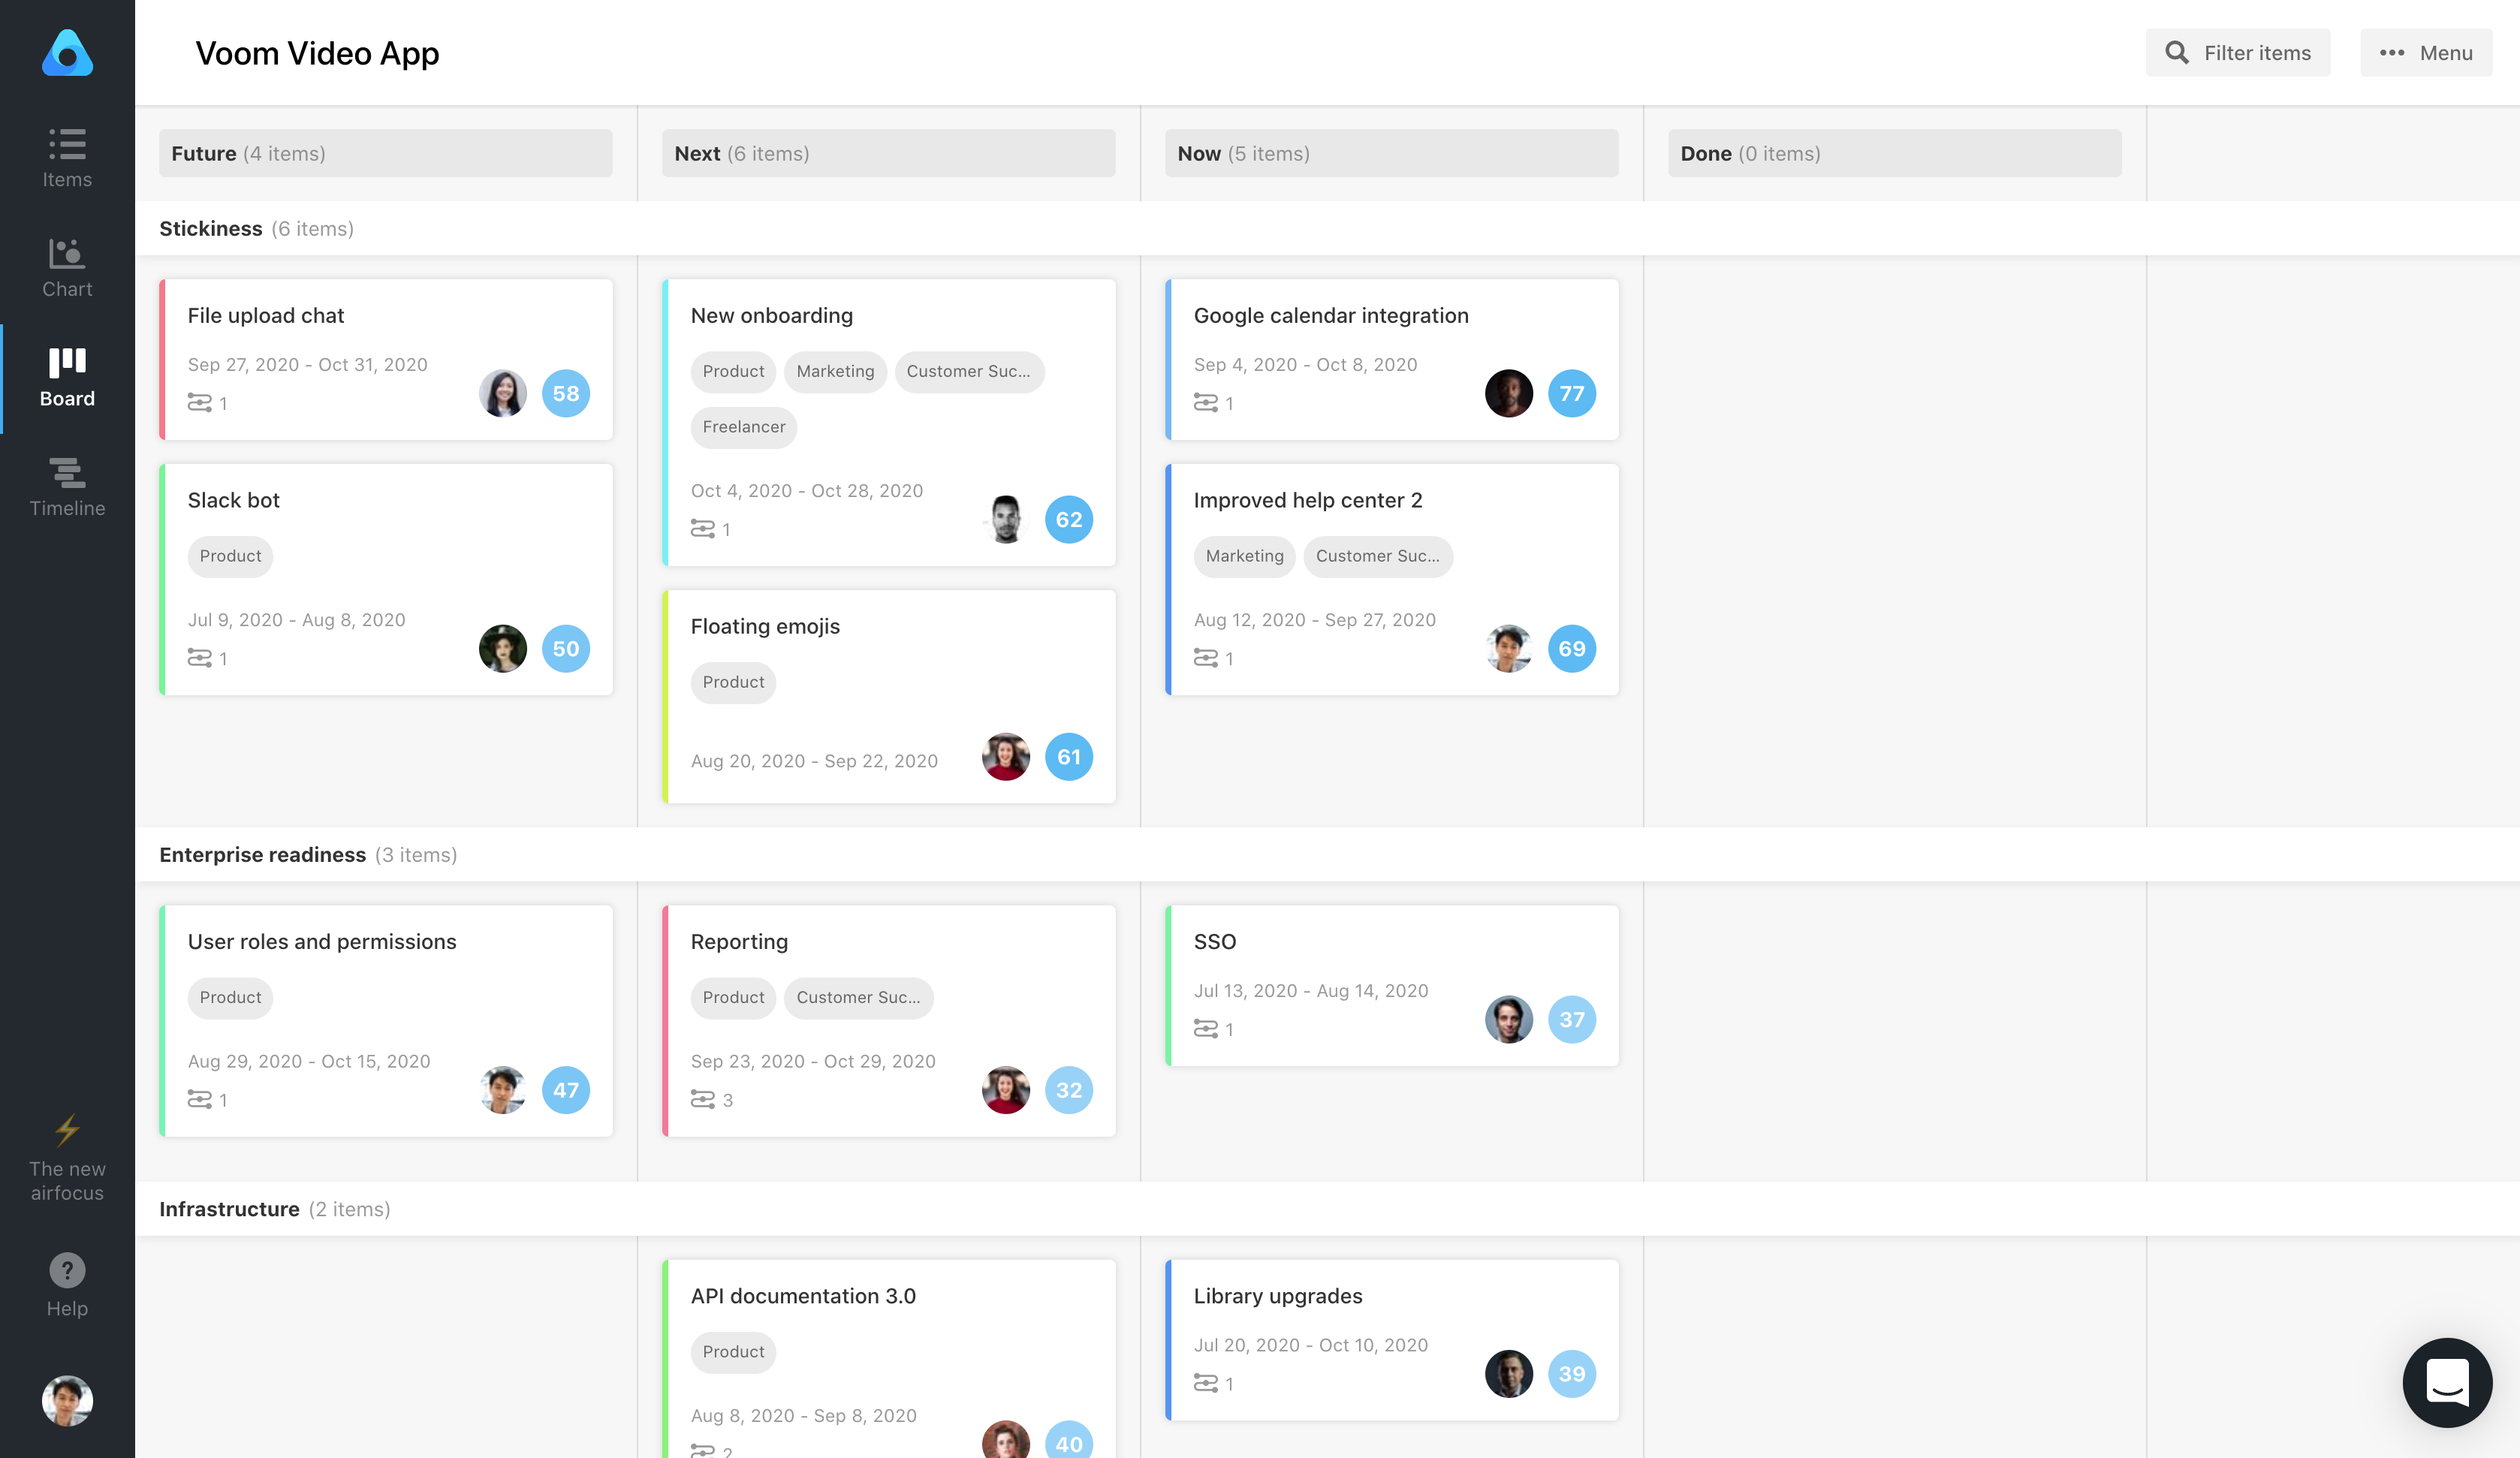Screen dimensions: 2520x1458
Task: Open the Intercom chat bubble
Action: [x=2447, y=1383]
